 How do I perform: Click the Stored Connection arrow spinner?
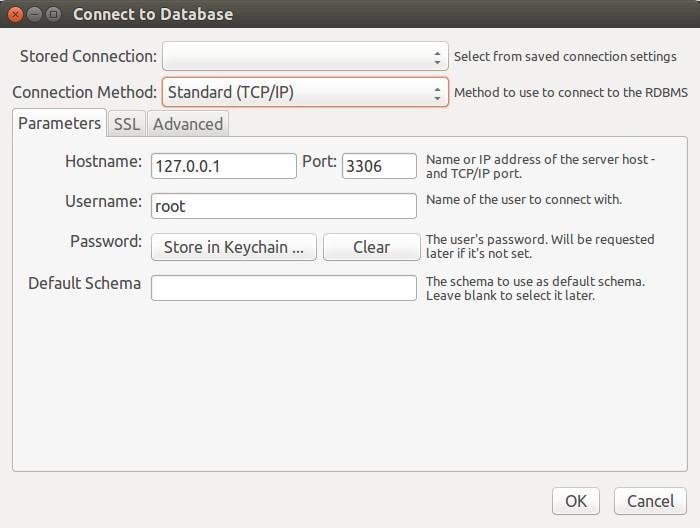coord(437,57)
